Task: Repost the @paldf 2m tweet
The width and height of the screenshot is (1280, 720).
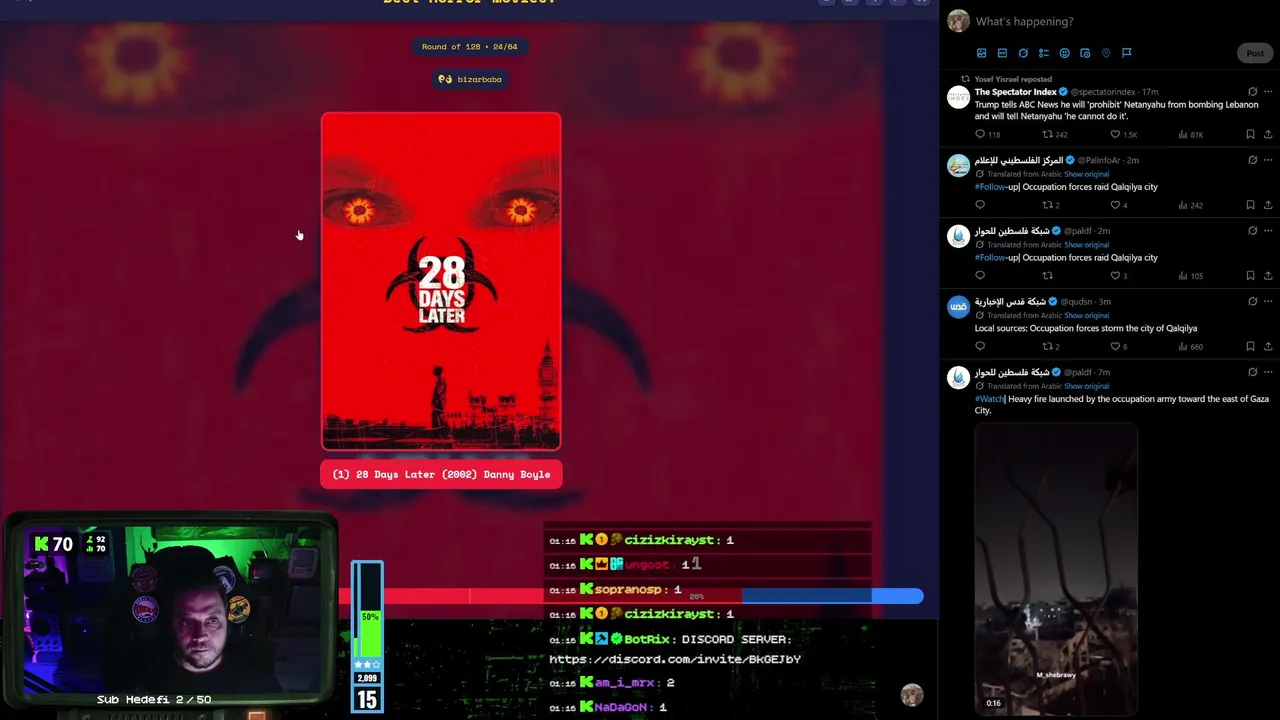Action: (1048, 276)
